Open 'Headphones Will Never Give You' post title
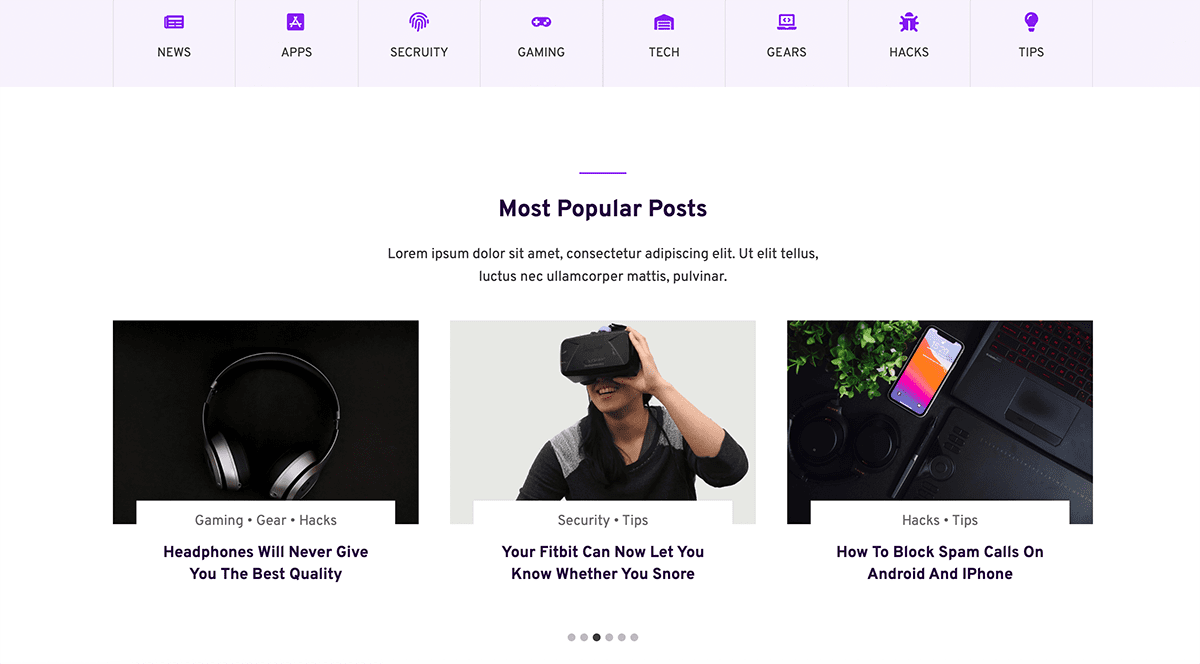 pos(266,563)
